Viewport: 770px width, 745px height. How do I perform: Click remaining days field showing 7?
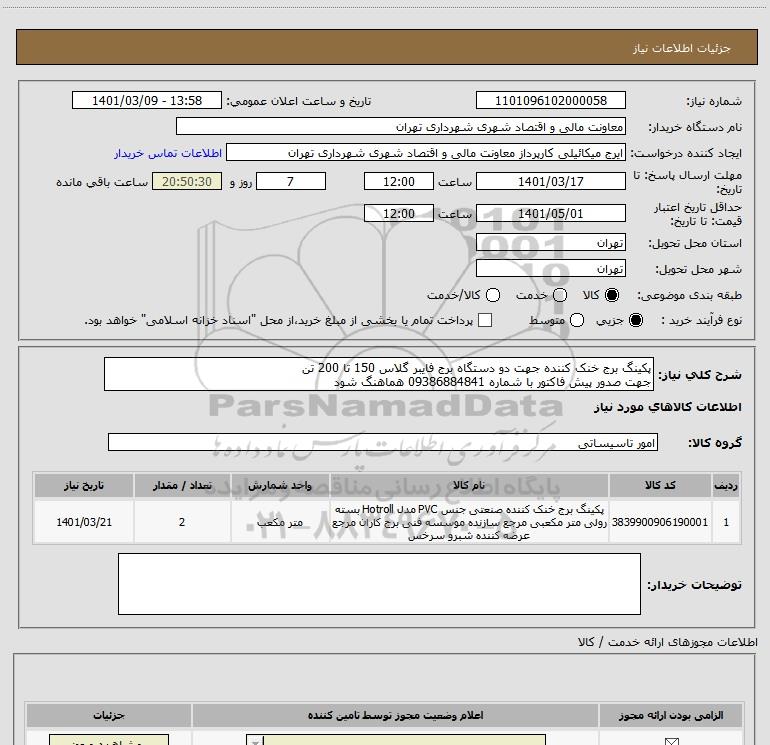pos(291,181)
